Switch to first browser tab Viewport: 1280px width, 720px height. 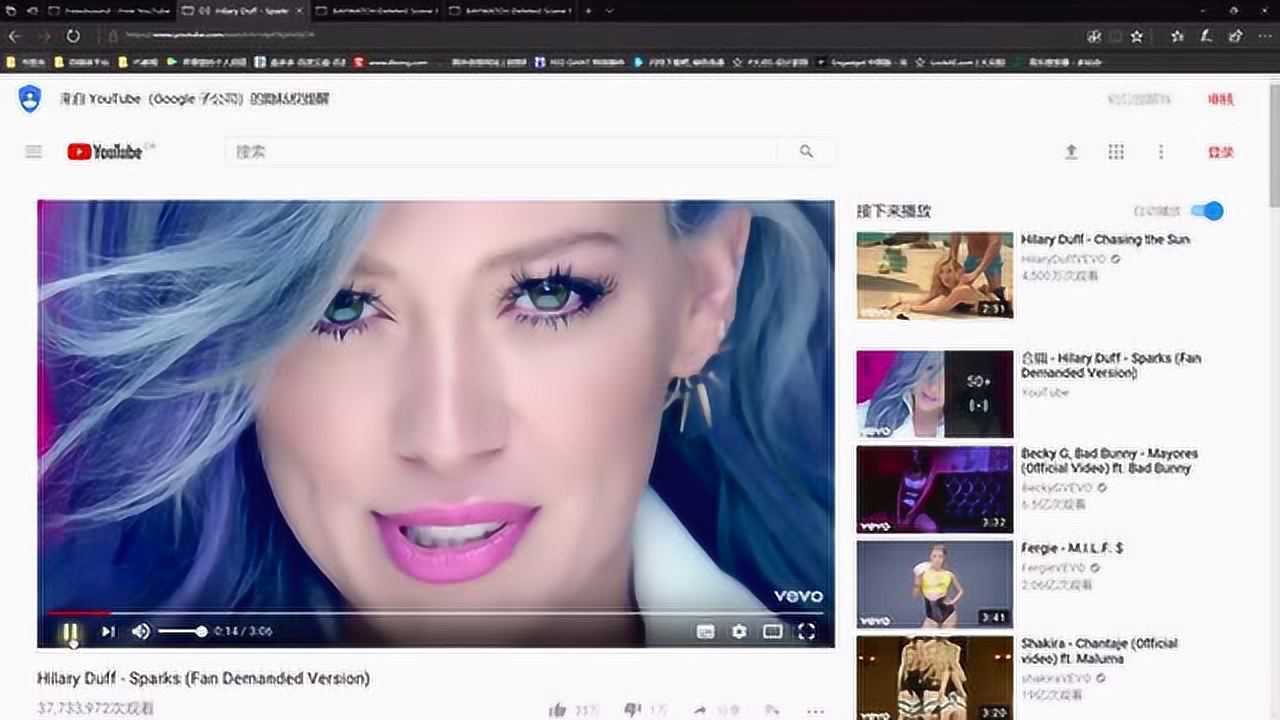point(111,10)
